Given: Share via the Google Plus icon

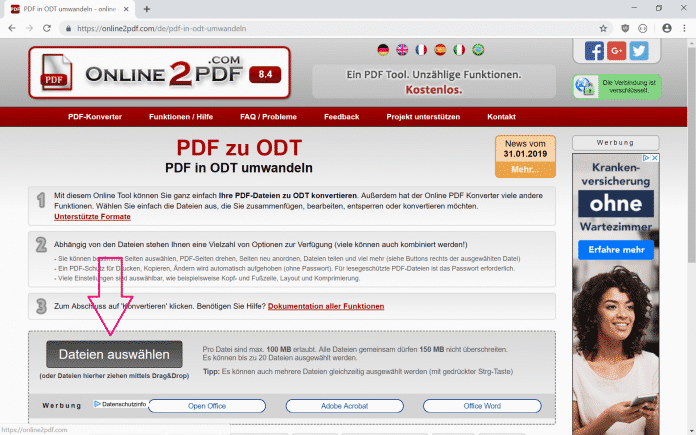Looking at the screenshot, I should tap(616, 50).
